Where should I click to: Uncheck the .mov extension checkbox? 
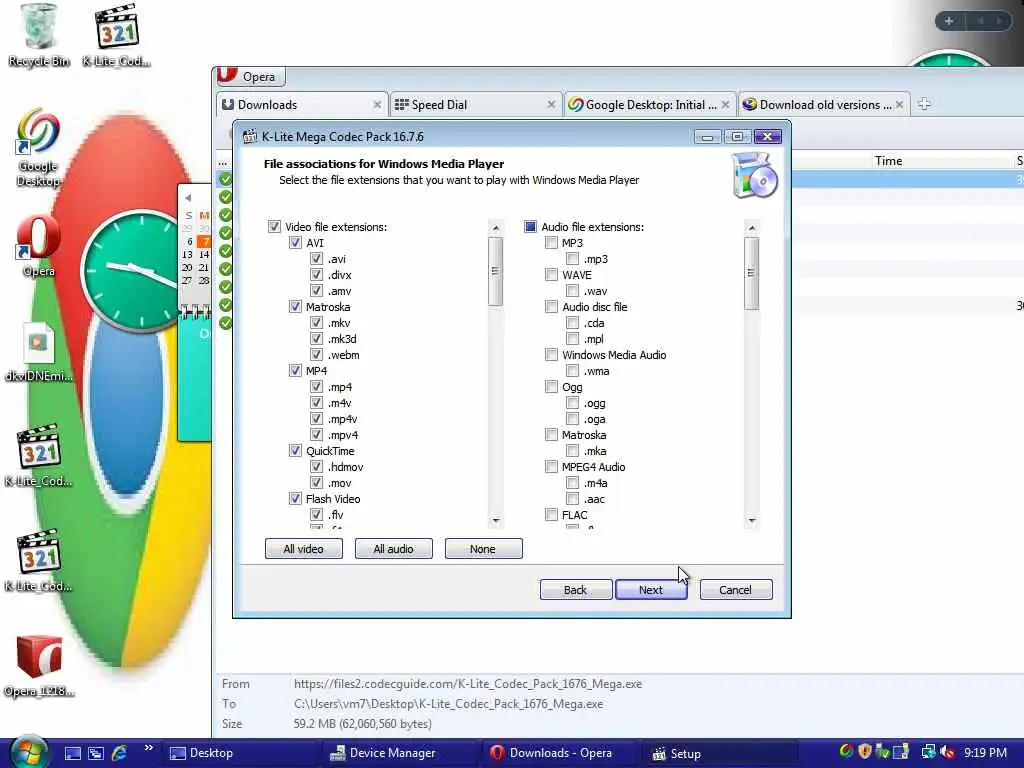coord(316,483)
